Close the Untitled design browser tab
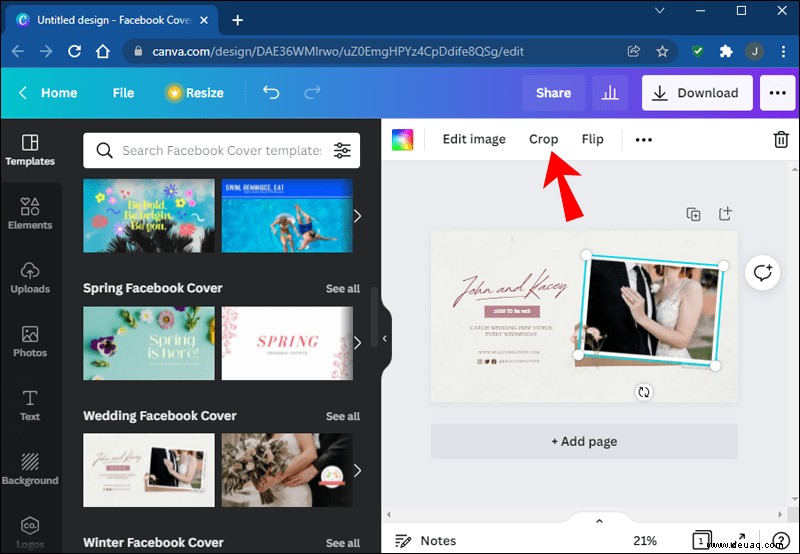The image size is (800, 554). [x=204, y=20]
